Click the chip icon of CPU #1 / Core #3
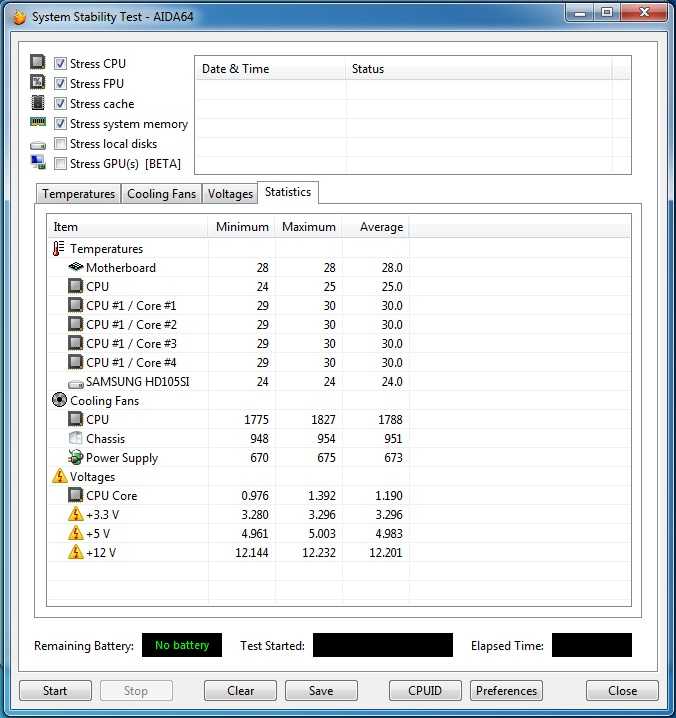Viewport: 676px width, 718px height. [x=76, y=343]
